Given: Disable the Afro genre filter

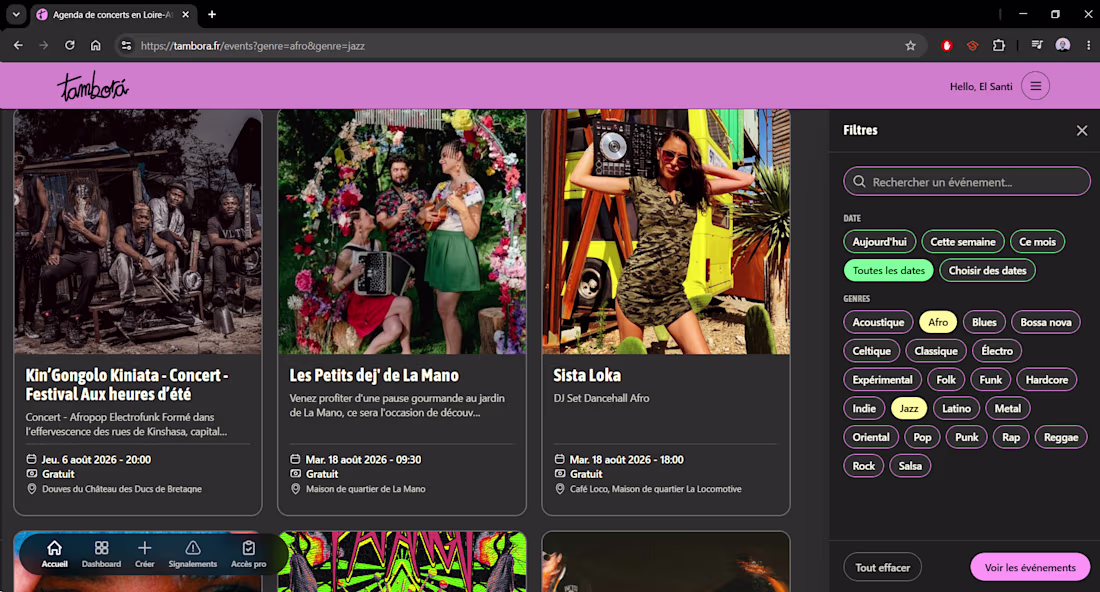Looking at the screenshot, I should [938, 323].
